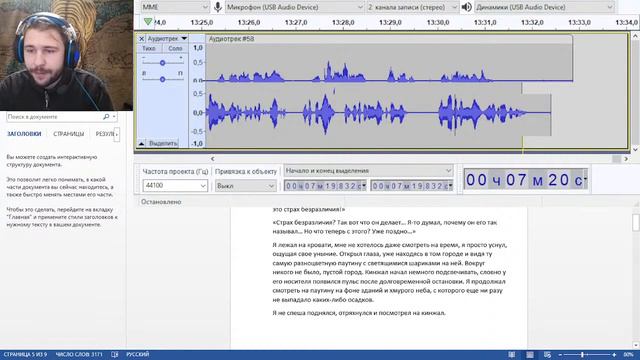
Task: Open the search options dropdown arrow
Action: pyautogui.click(x=114, y=117)
